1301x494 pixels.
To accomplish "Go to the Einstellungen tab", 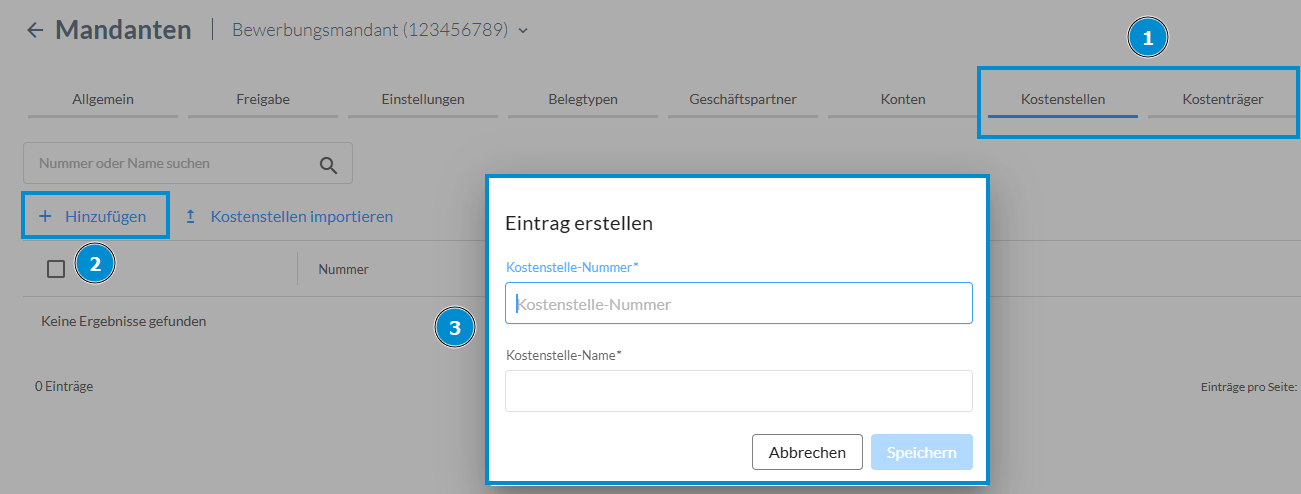I will tap(423, 99).
